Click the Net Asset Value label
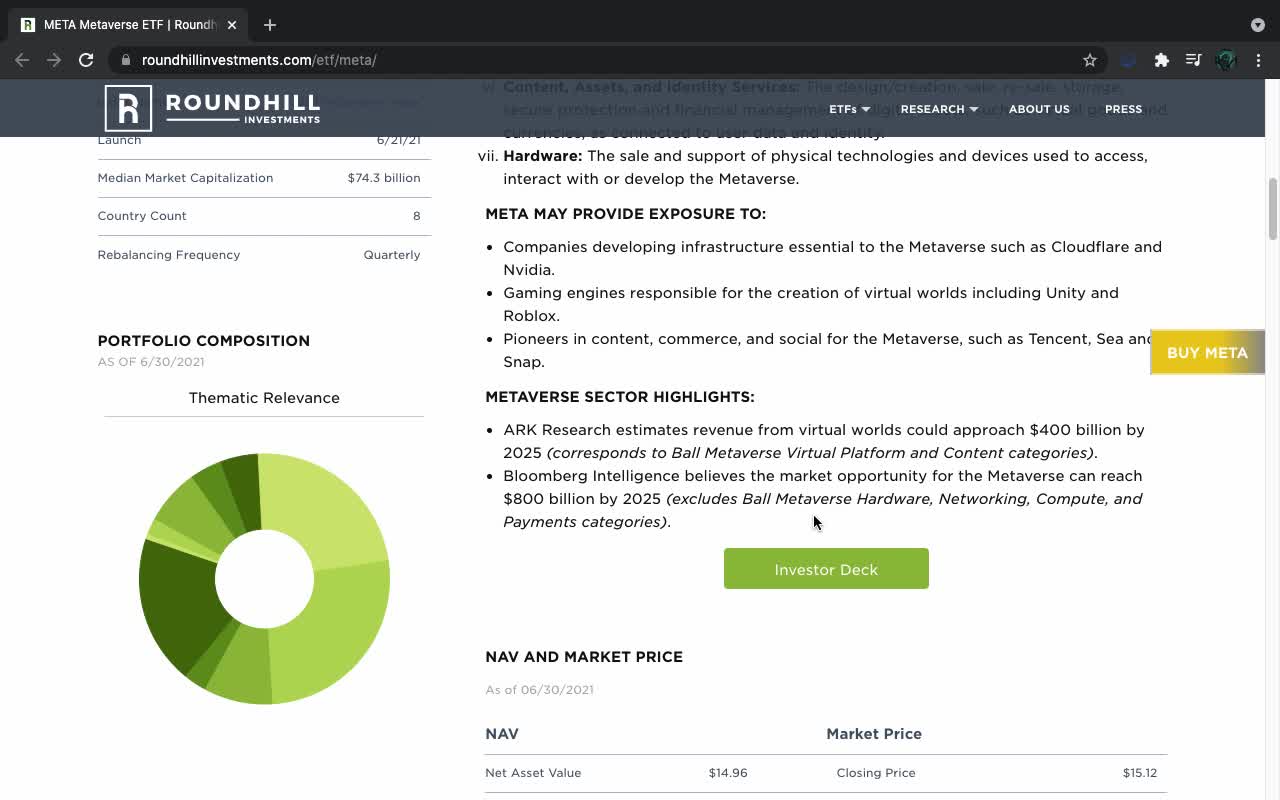This screenshot has height=800, width=1280. (x=533, y=773)
